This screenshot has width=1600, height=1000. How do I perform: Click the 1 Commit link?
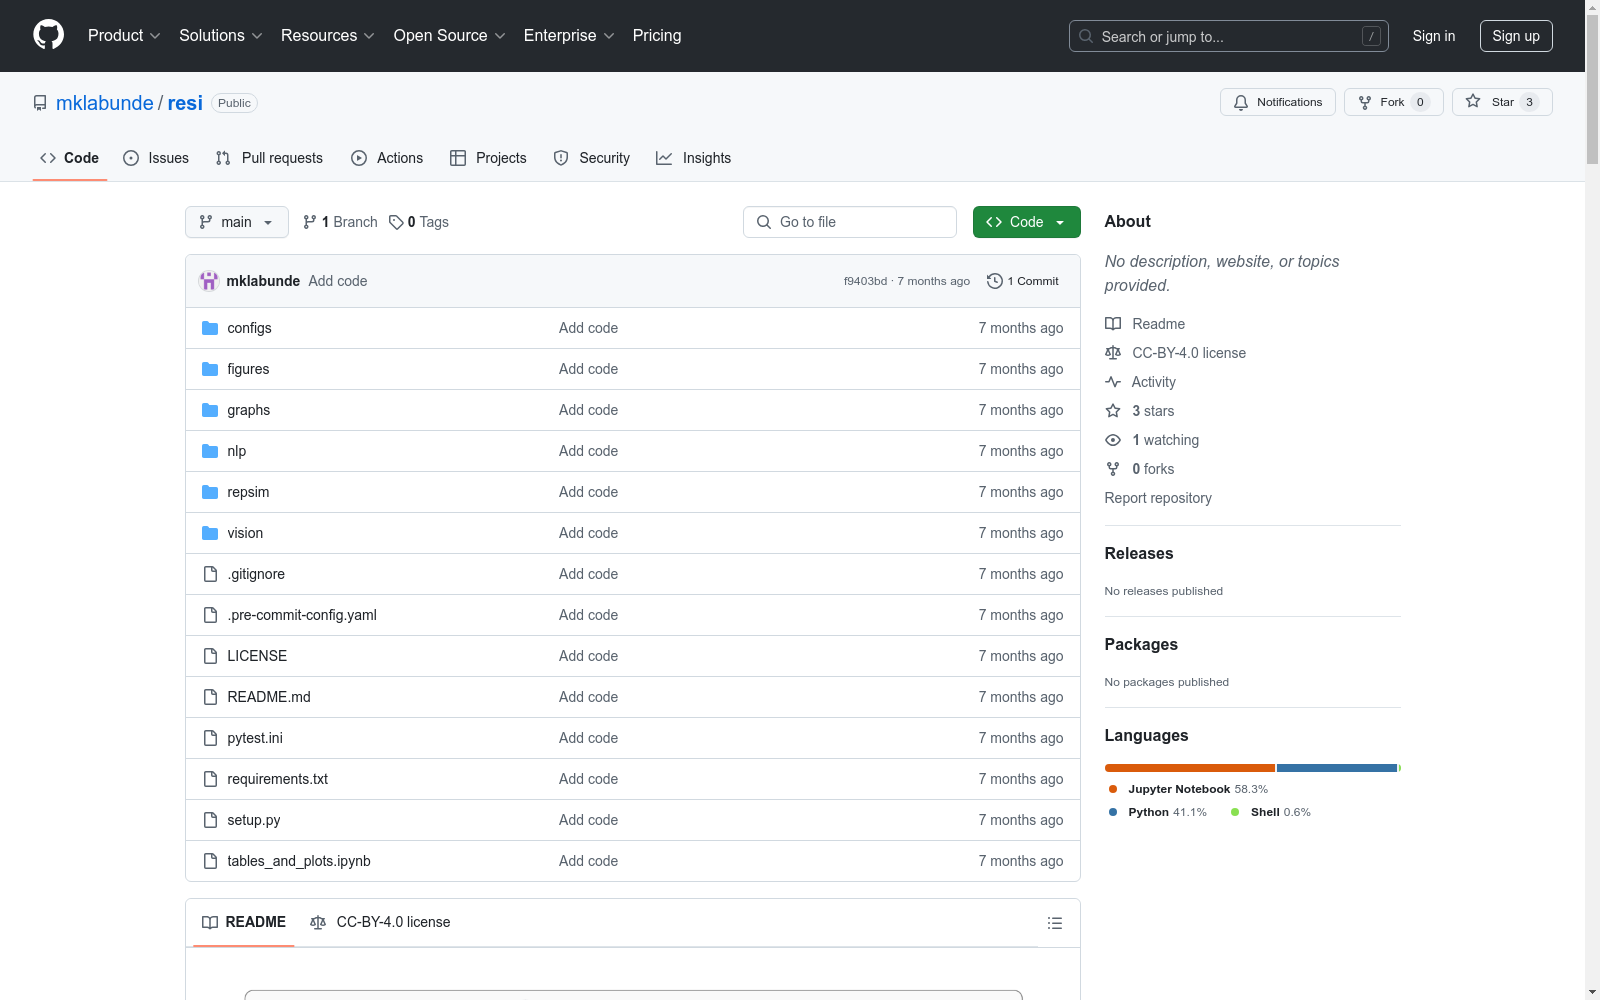tap(1023, 281)
